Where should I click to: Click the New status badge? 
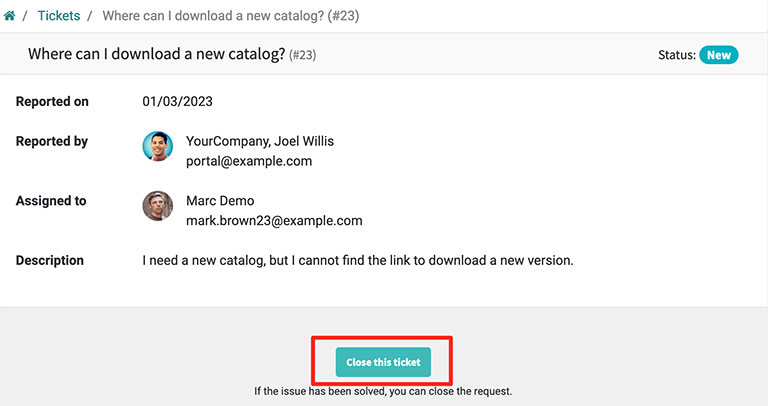tap(718, 55)
